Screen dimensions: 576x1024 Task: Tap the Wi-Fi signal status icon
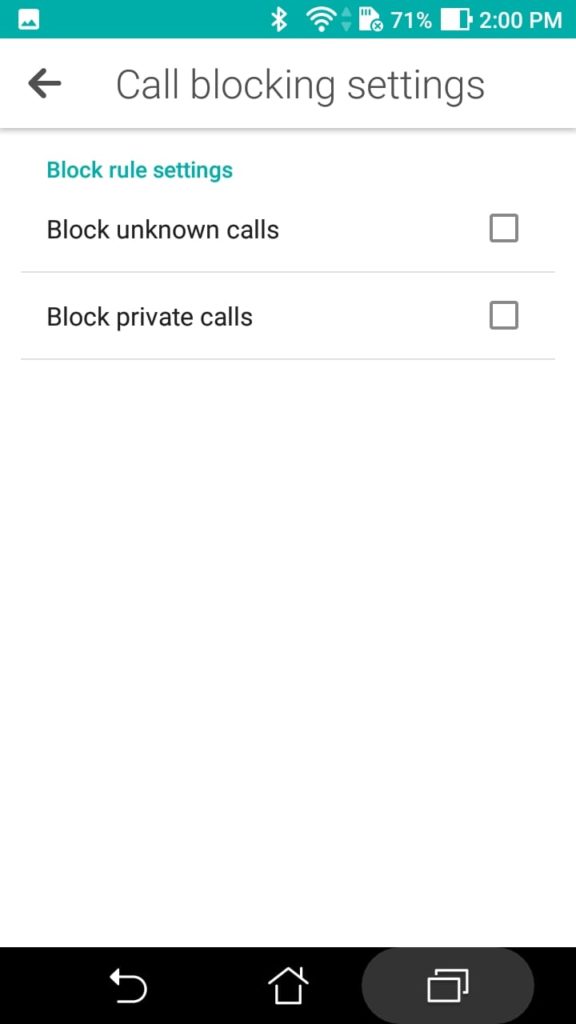(321, 20)
